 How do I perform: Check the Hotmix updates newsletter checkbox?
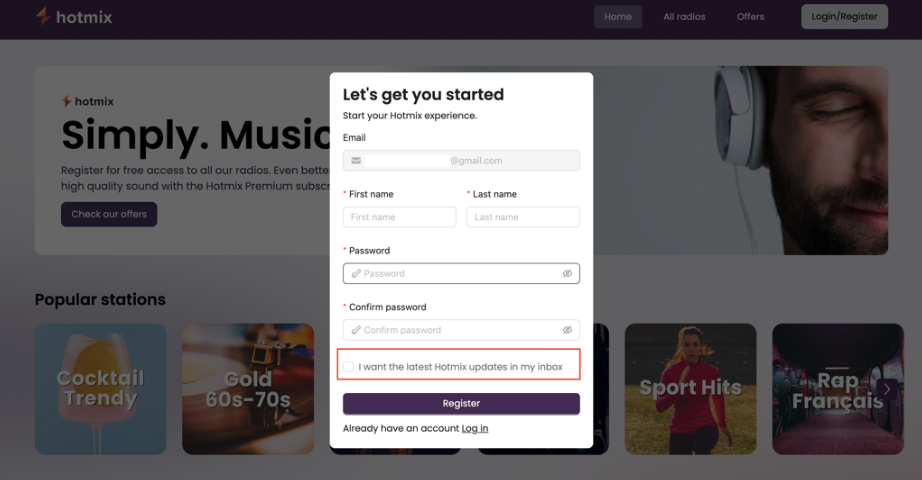349,366
